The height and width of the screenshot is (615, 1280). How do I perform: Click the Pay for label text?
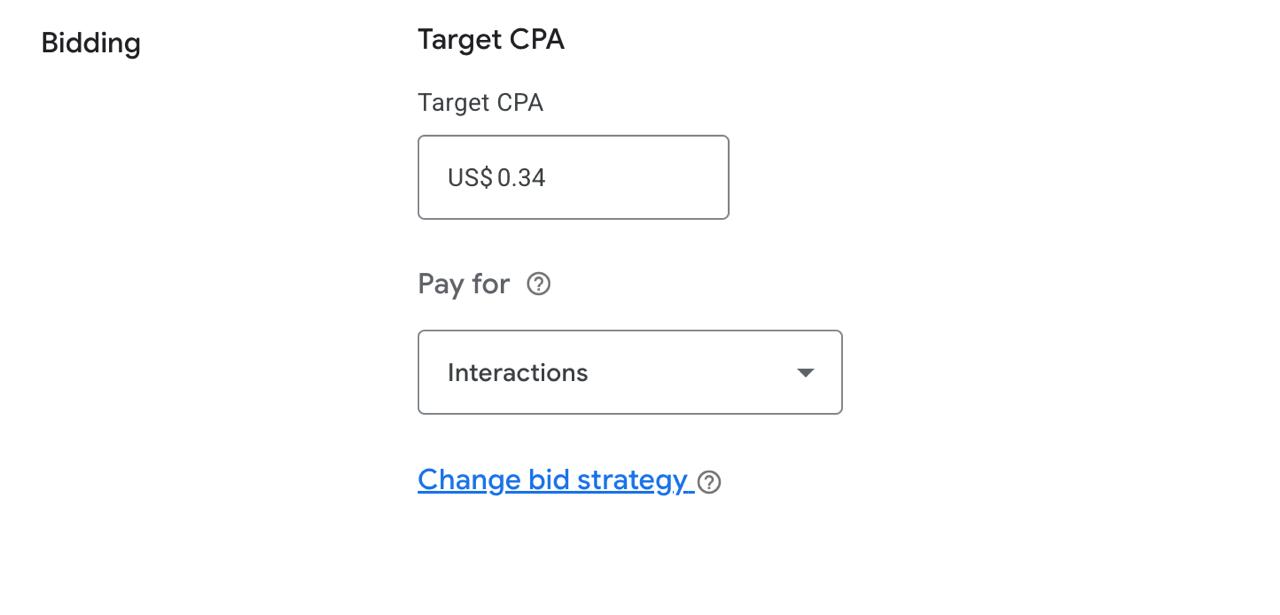[x=463, y=284]
